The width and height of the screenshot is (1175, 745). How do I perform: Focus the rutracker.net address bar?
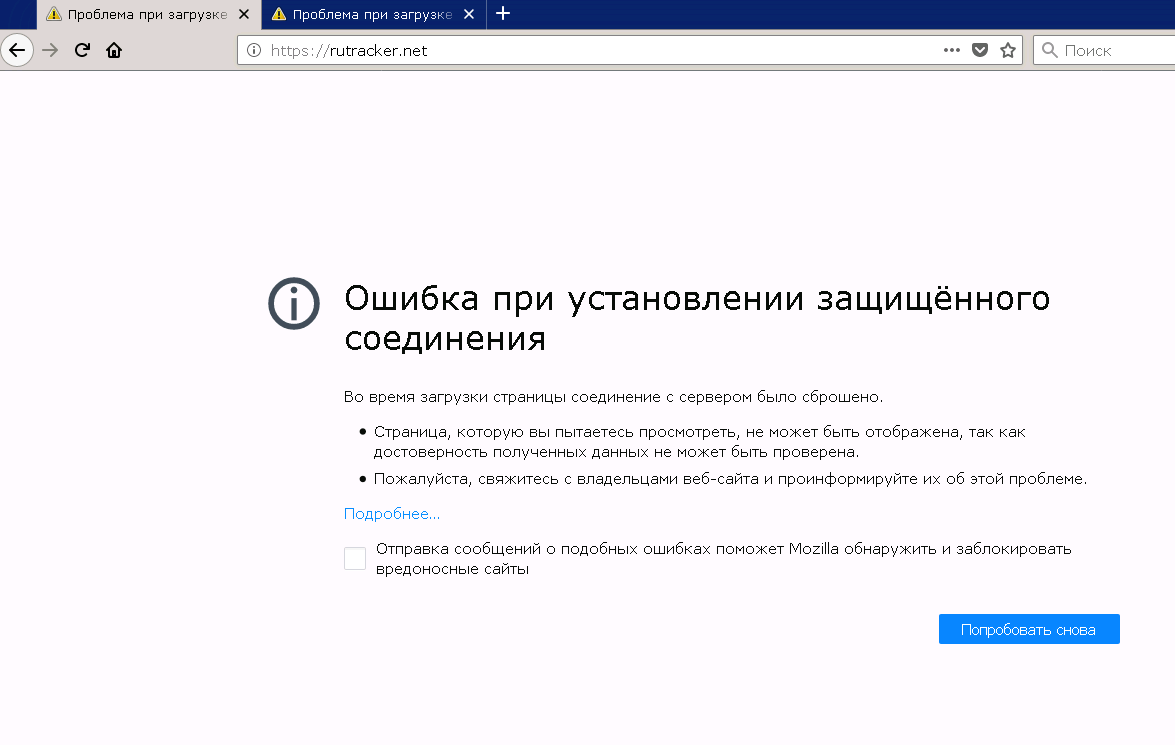point(600,50)
